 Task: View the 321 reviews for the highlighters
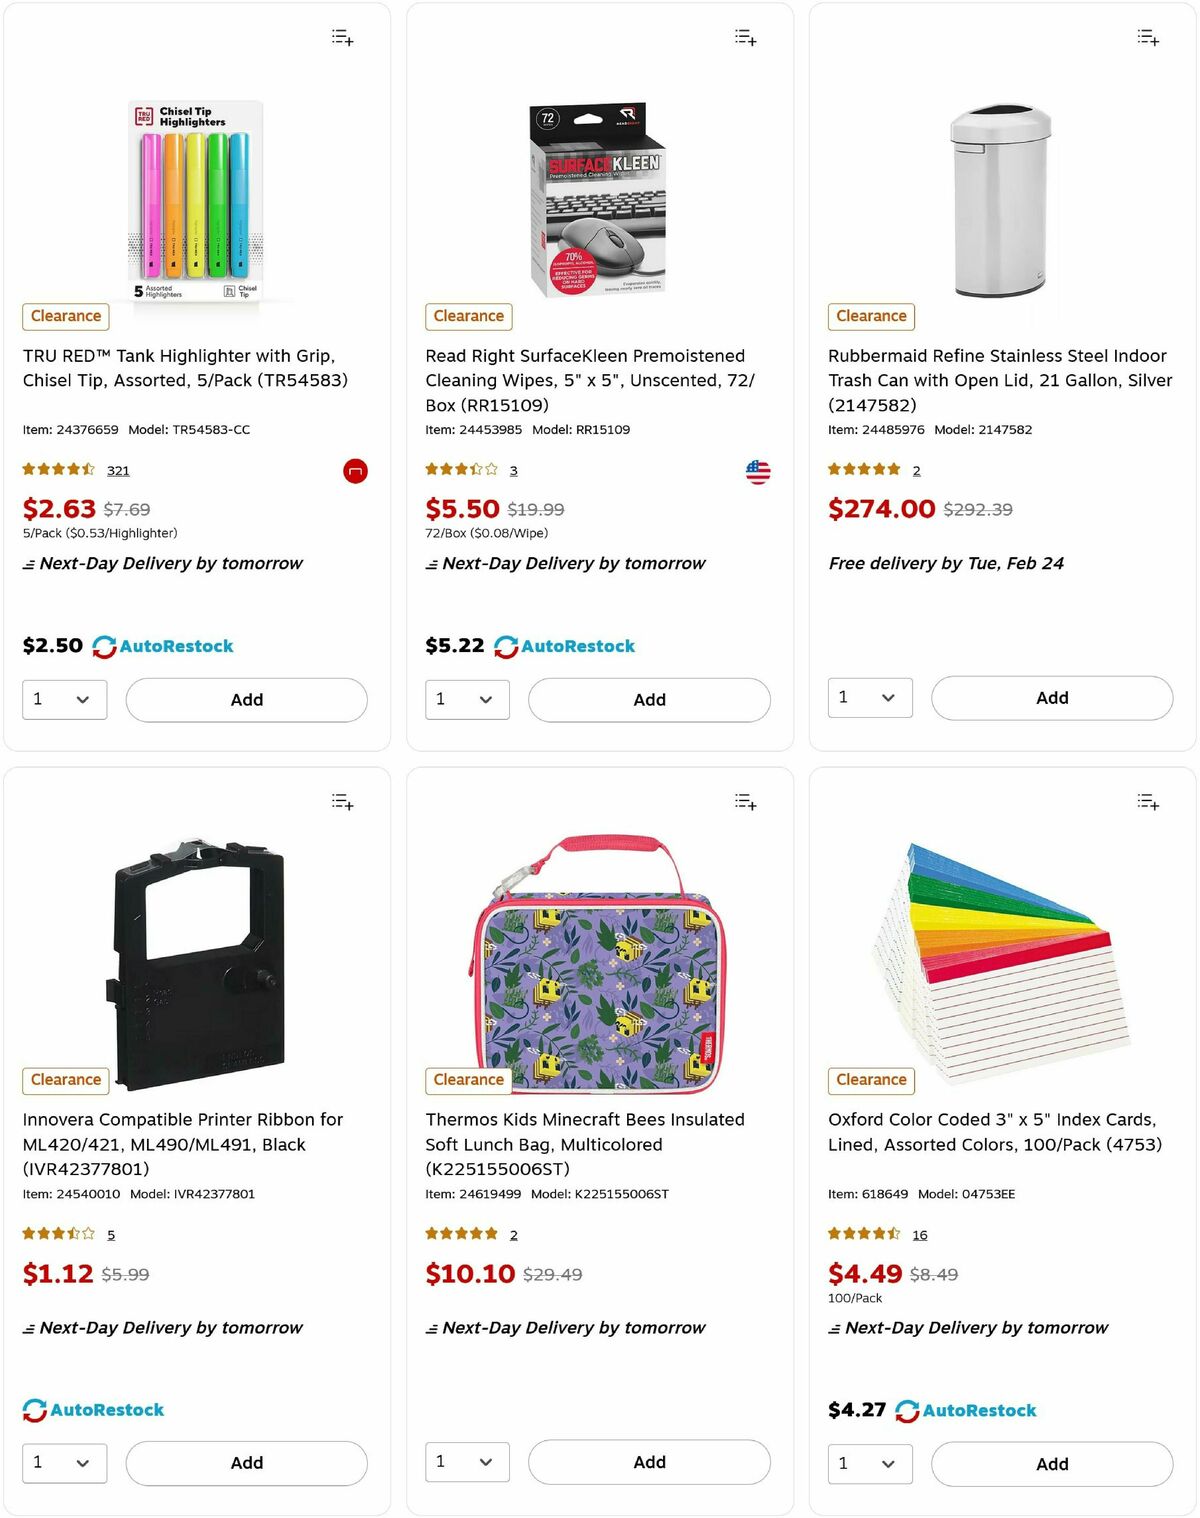pyautogui.click(x=118, y=470)
